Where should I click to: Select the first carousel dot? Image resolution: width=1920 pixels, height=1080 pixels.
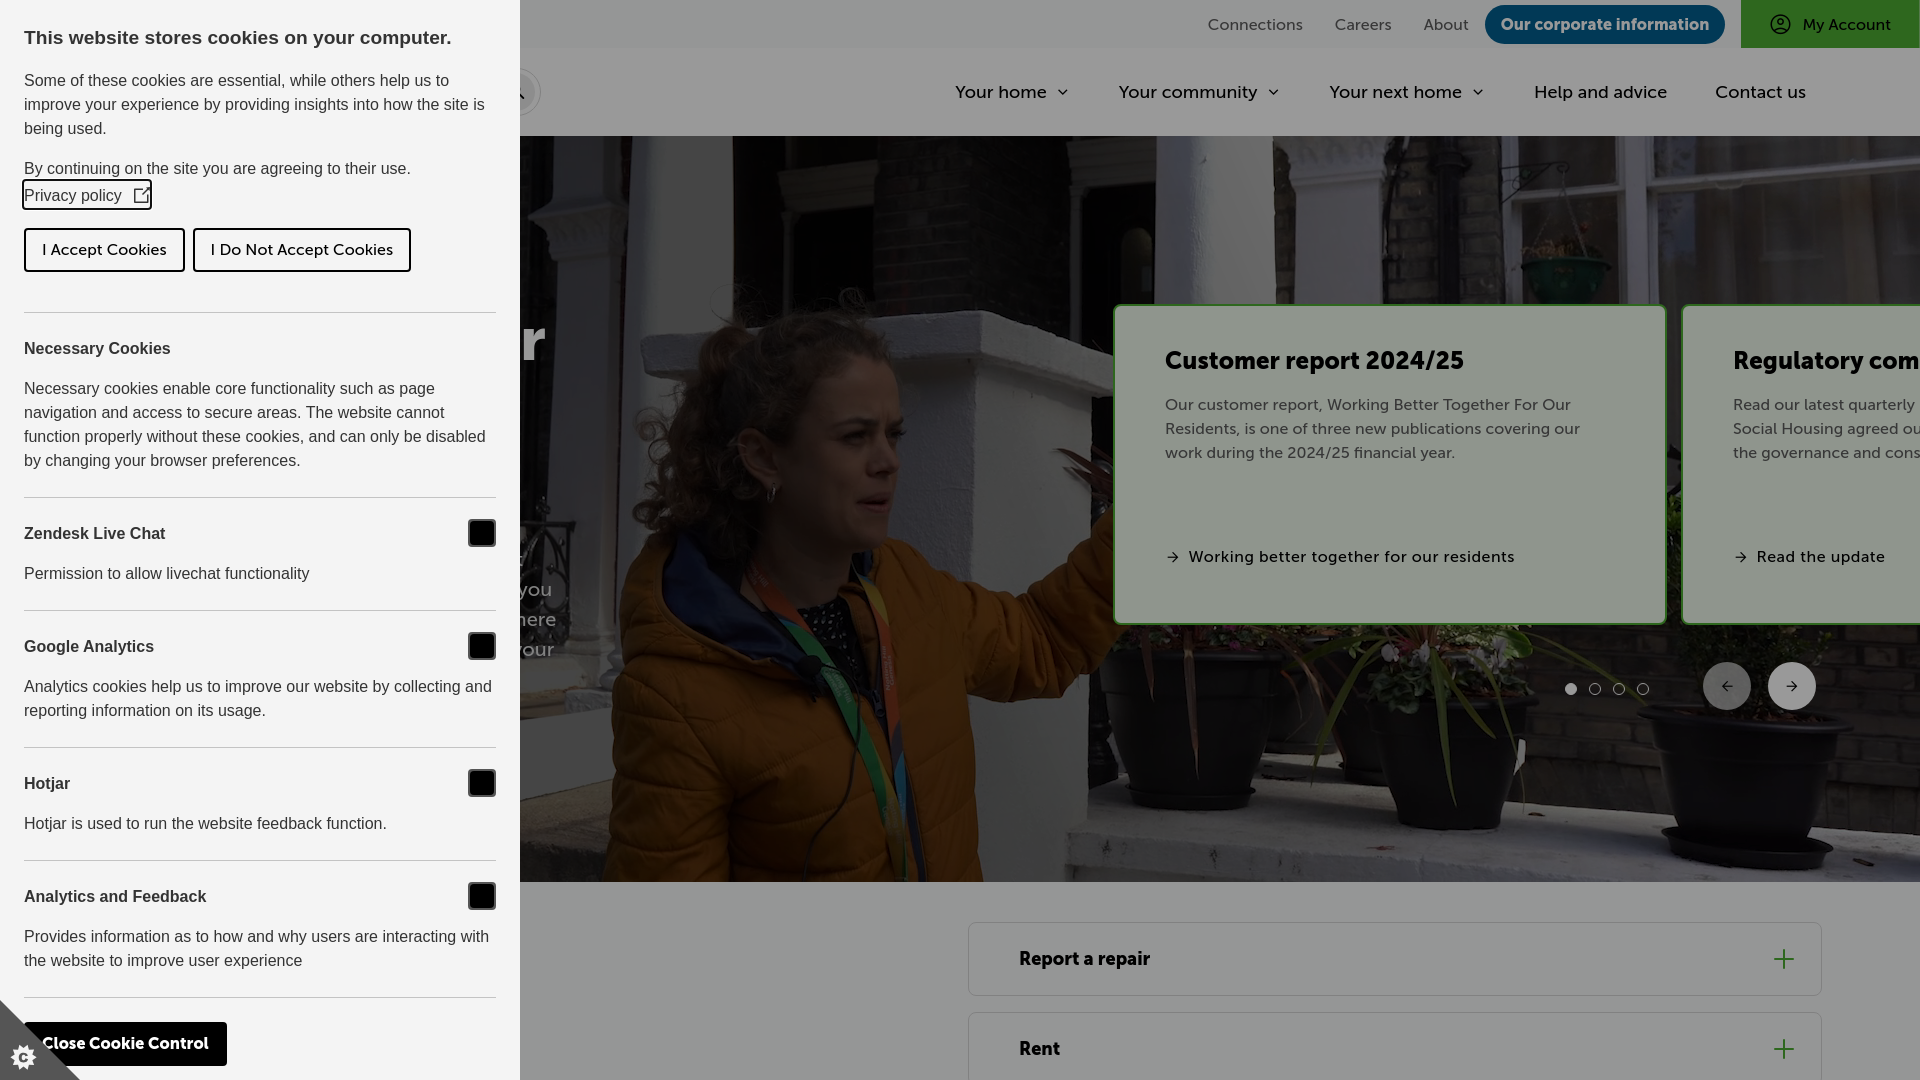pyautogui.click(x=1571, y=689)
